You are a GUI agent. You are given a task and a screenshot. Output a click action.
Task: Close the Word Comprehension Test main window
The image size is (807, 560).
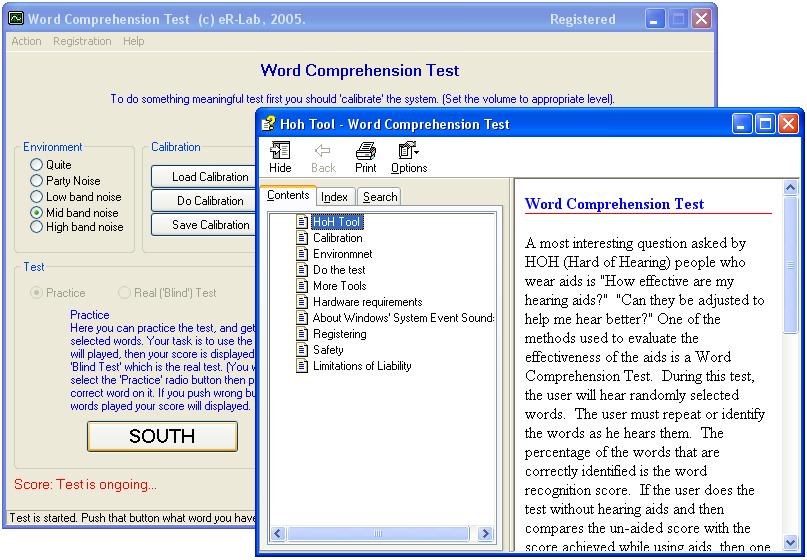(x=701, y=20)
